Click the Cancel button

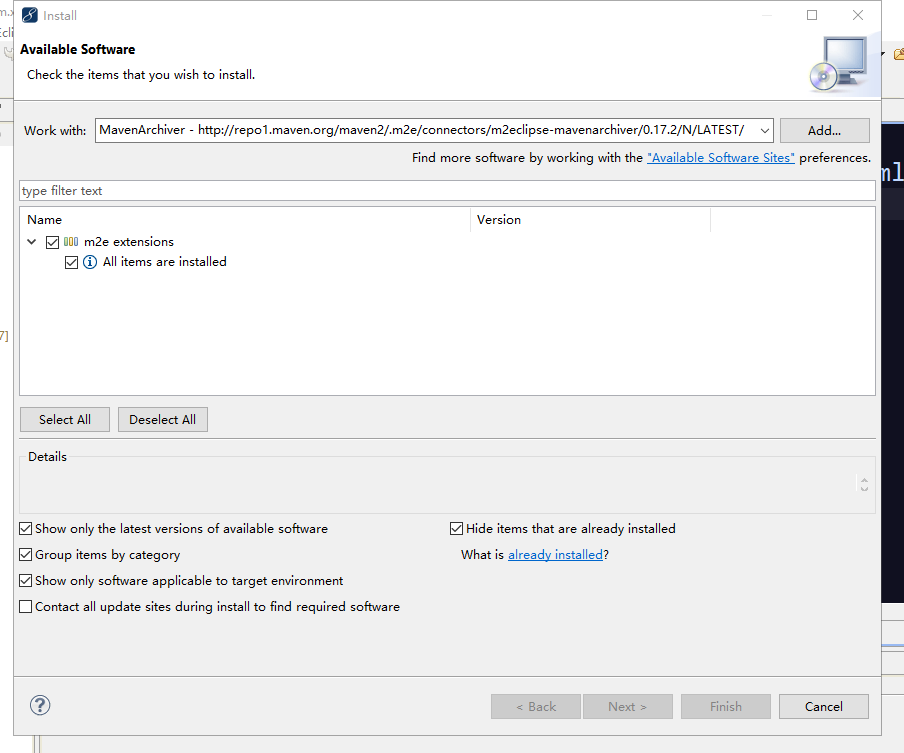pyautogui.click(x=823, y=706)
